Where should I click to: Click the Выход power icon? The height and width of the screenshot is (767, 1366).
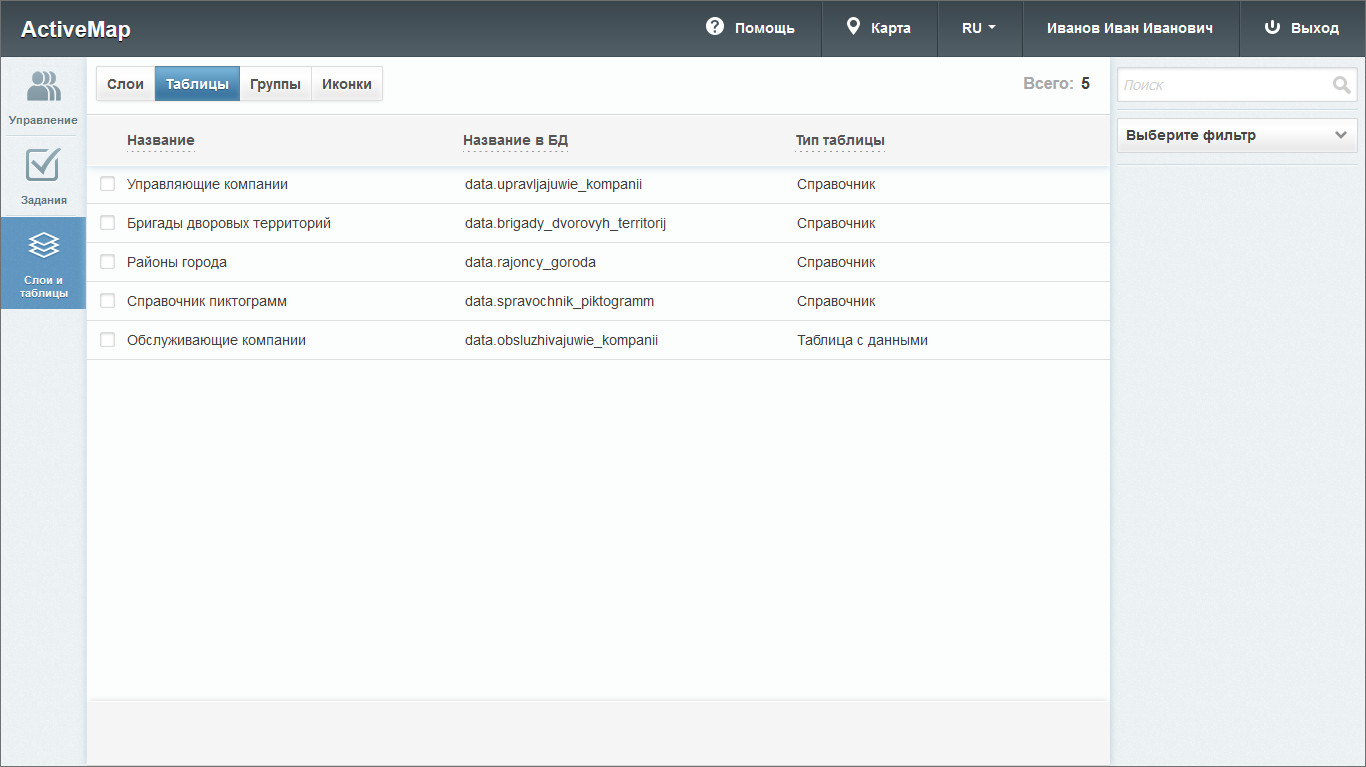pos(1272,27)
